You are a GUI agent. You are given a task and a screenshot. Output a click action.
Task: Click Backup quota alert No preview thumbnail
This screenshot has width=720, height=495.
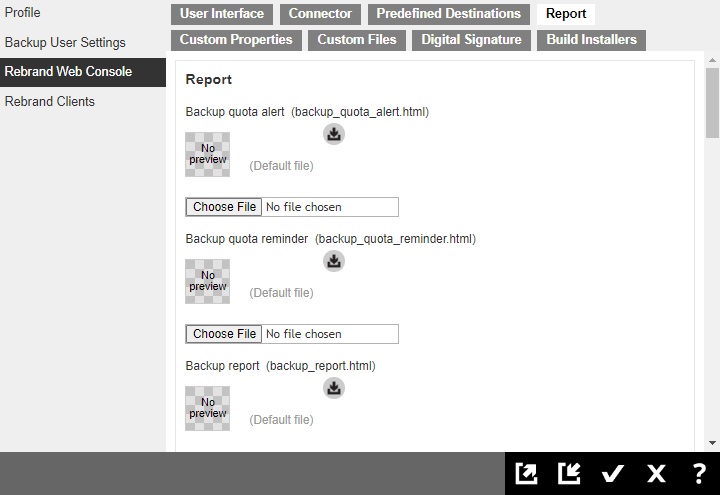[x=208, y=154]
